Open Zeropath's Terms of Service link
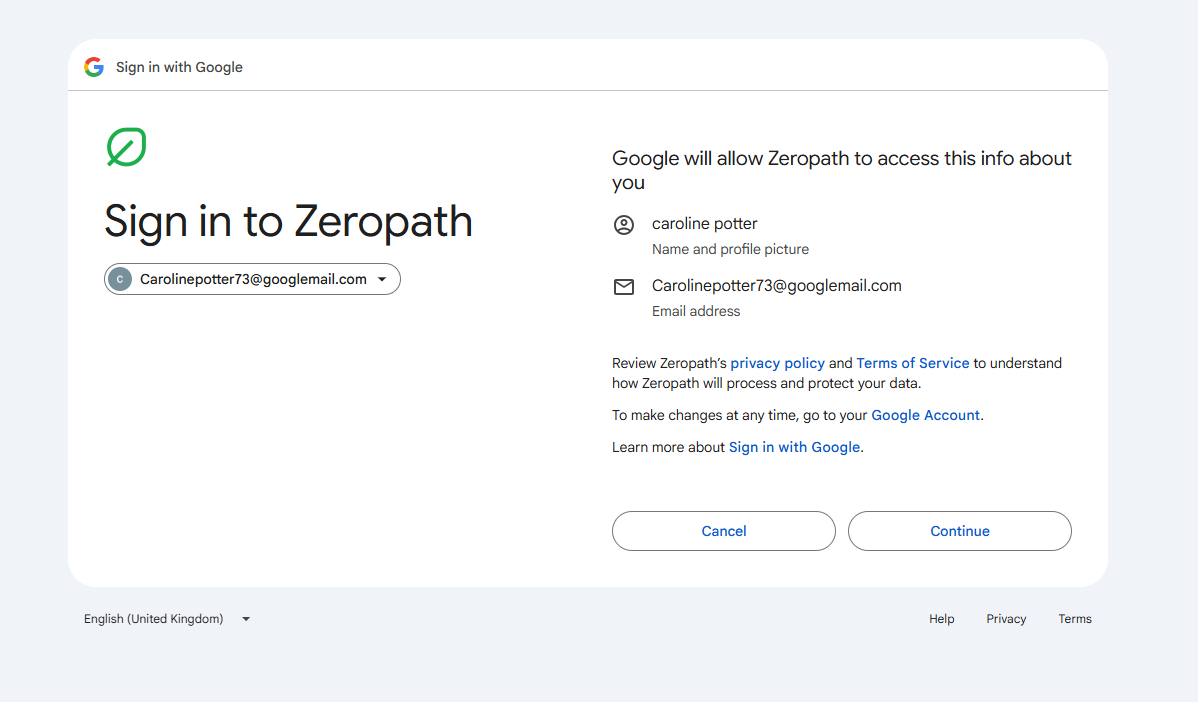 click(912, 363)
